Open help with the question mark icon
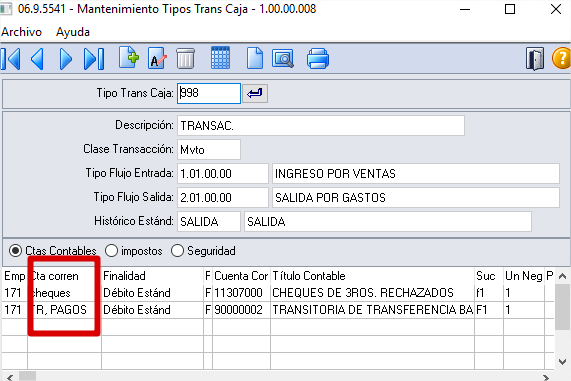 tap(561, 59)
